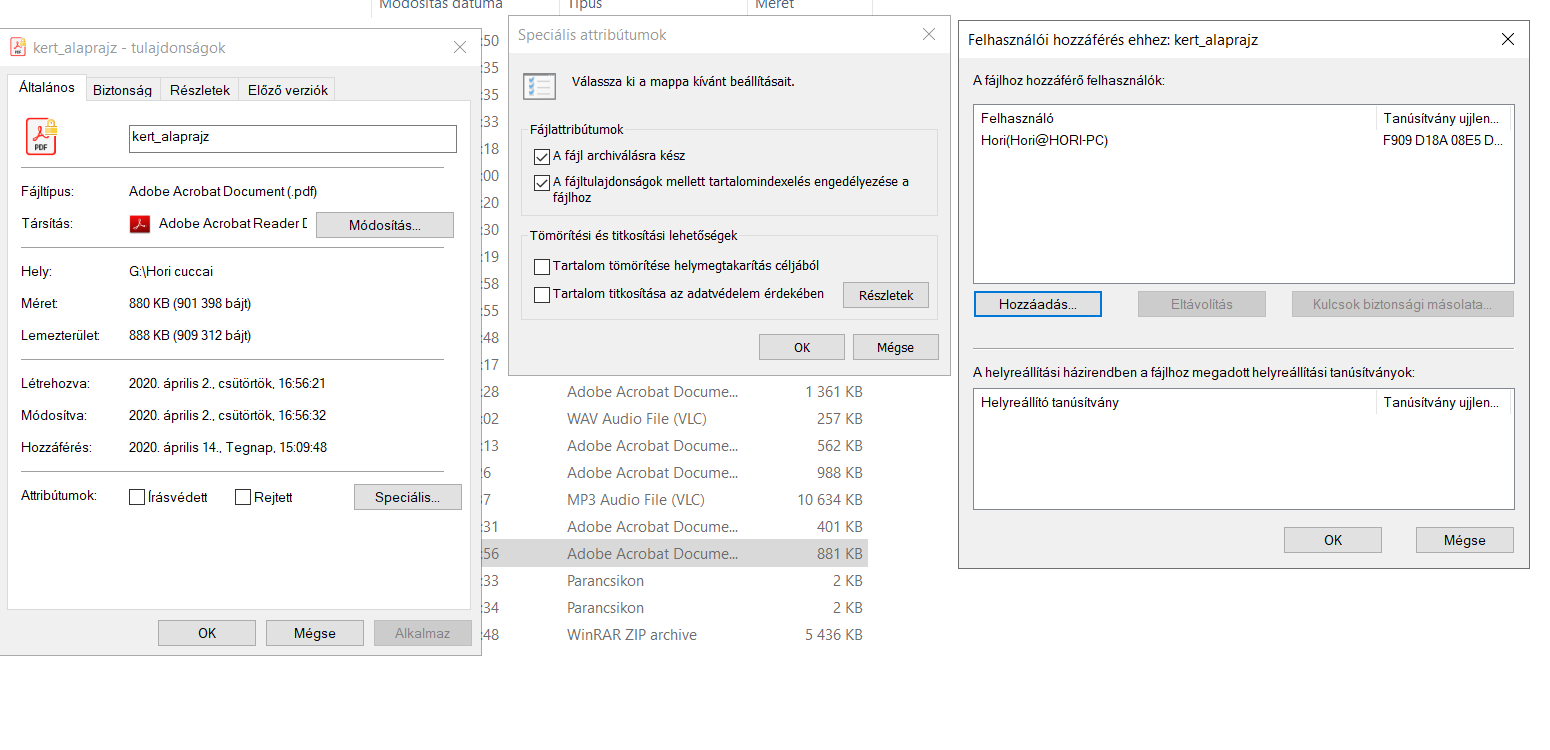
Task: Toggle the Írásvédett checkbox
Action: (137, 497)
